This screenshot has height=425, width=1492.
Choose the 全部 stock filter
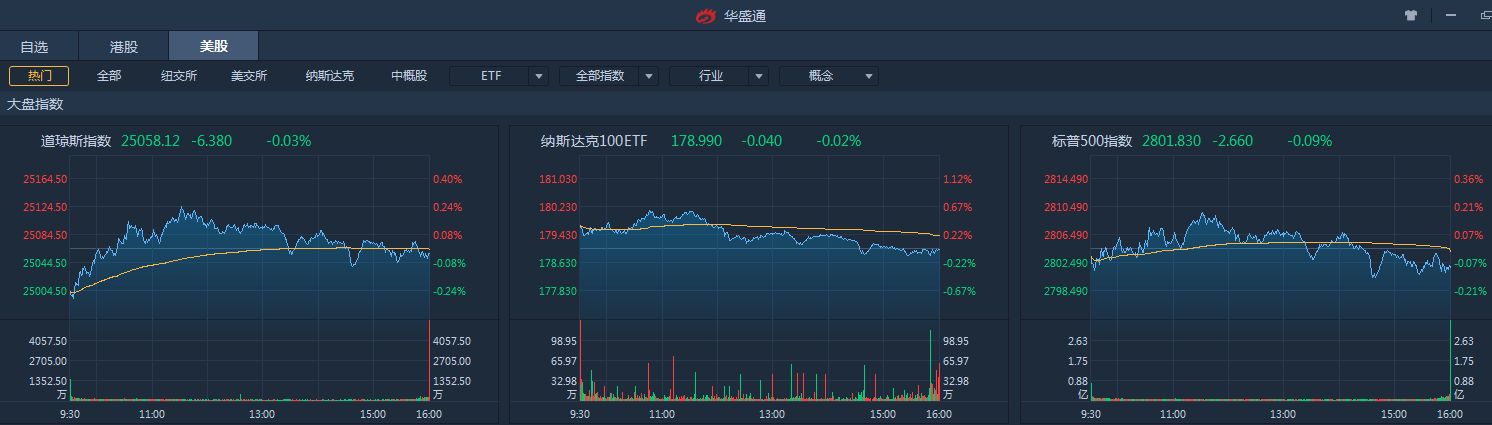pyautogui.click(x=109, y=76)
